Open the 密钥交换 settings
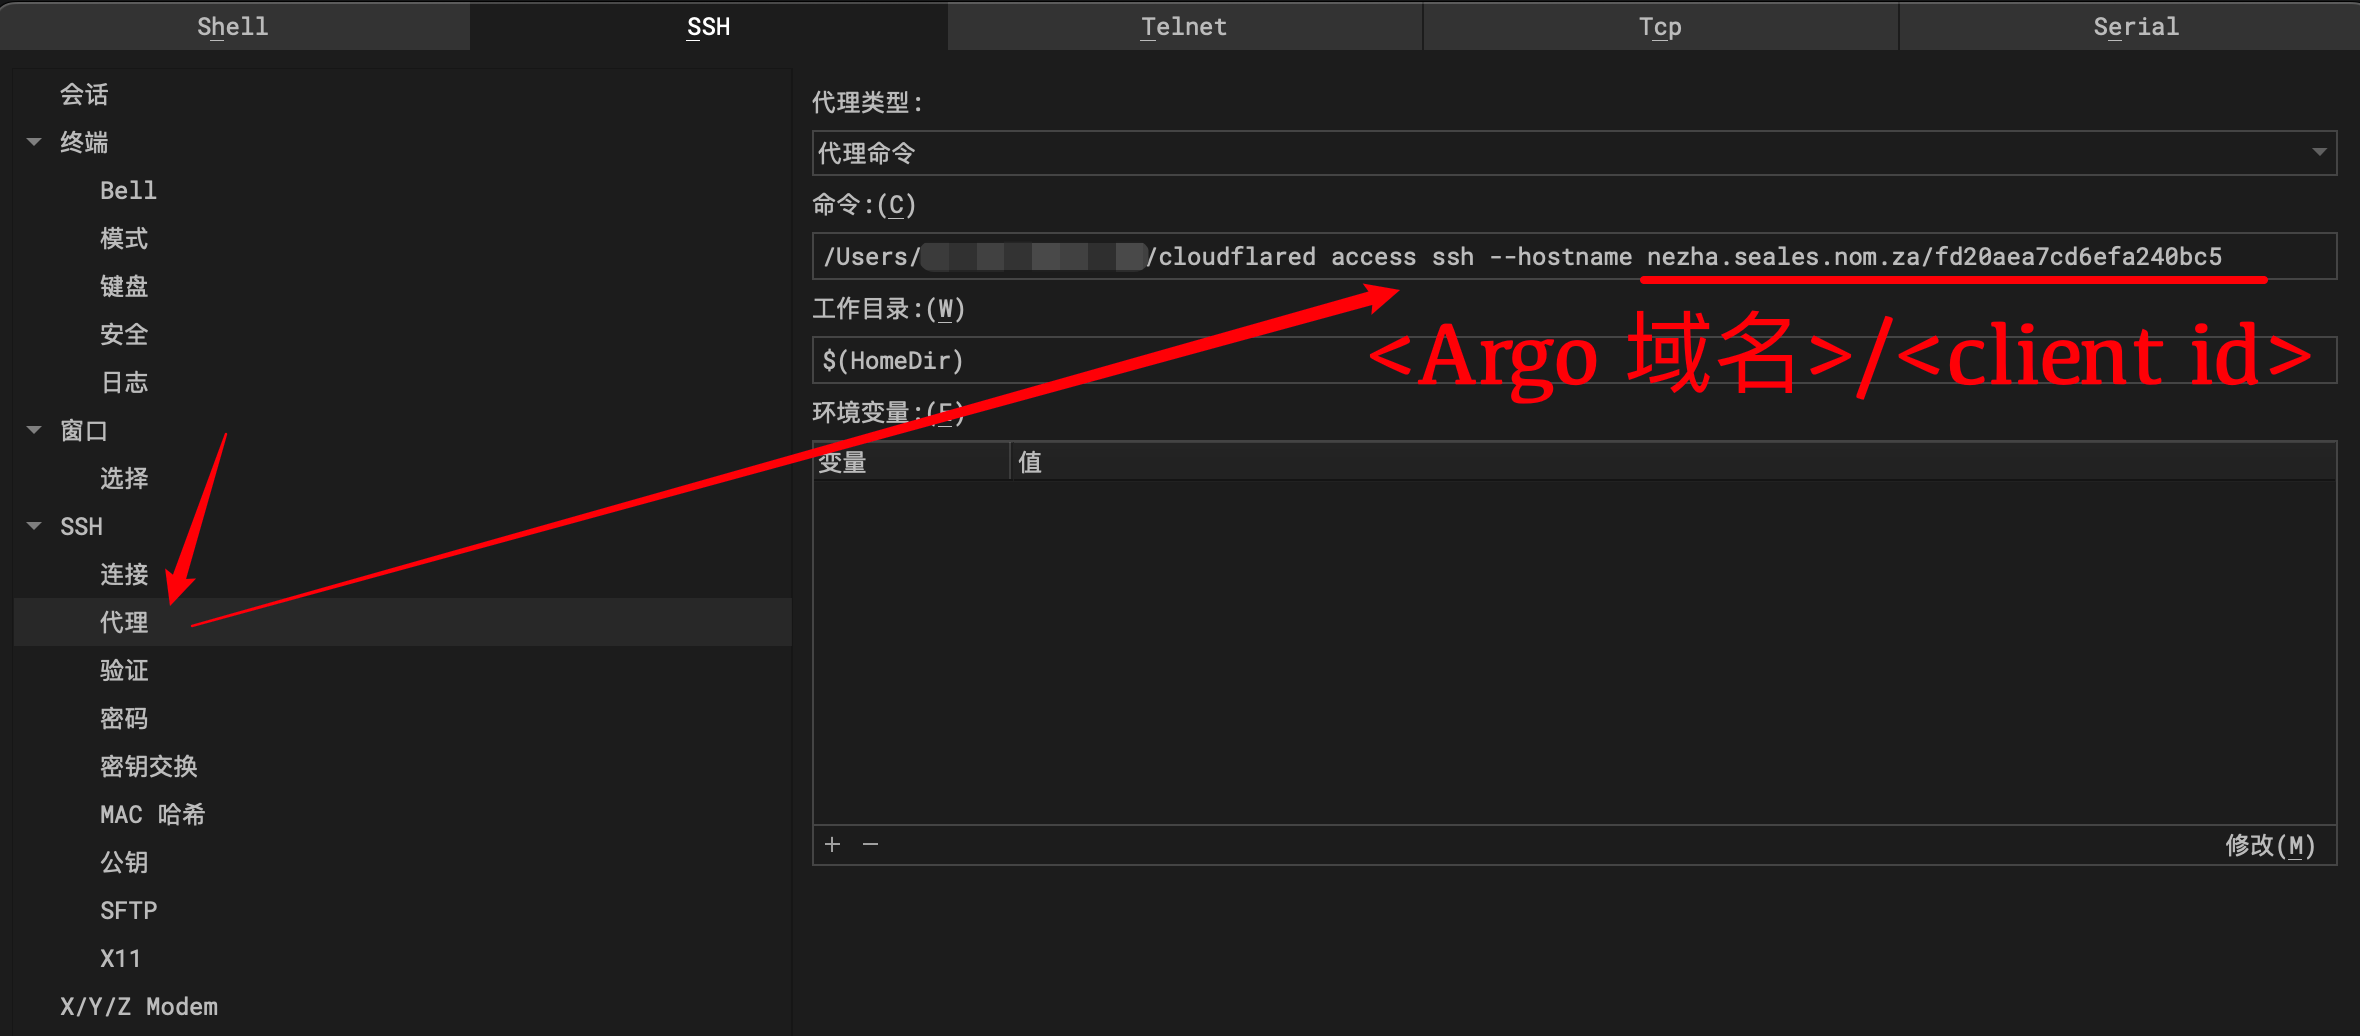 click(148, 766)
